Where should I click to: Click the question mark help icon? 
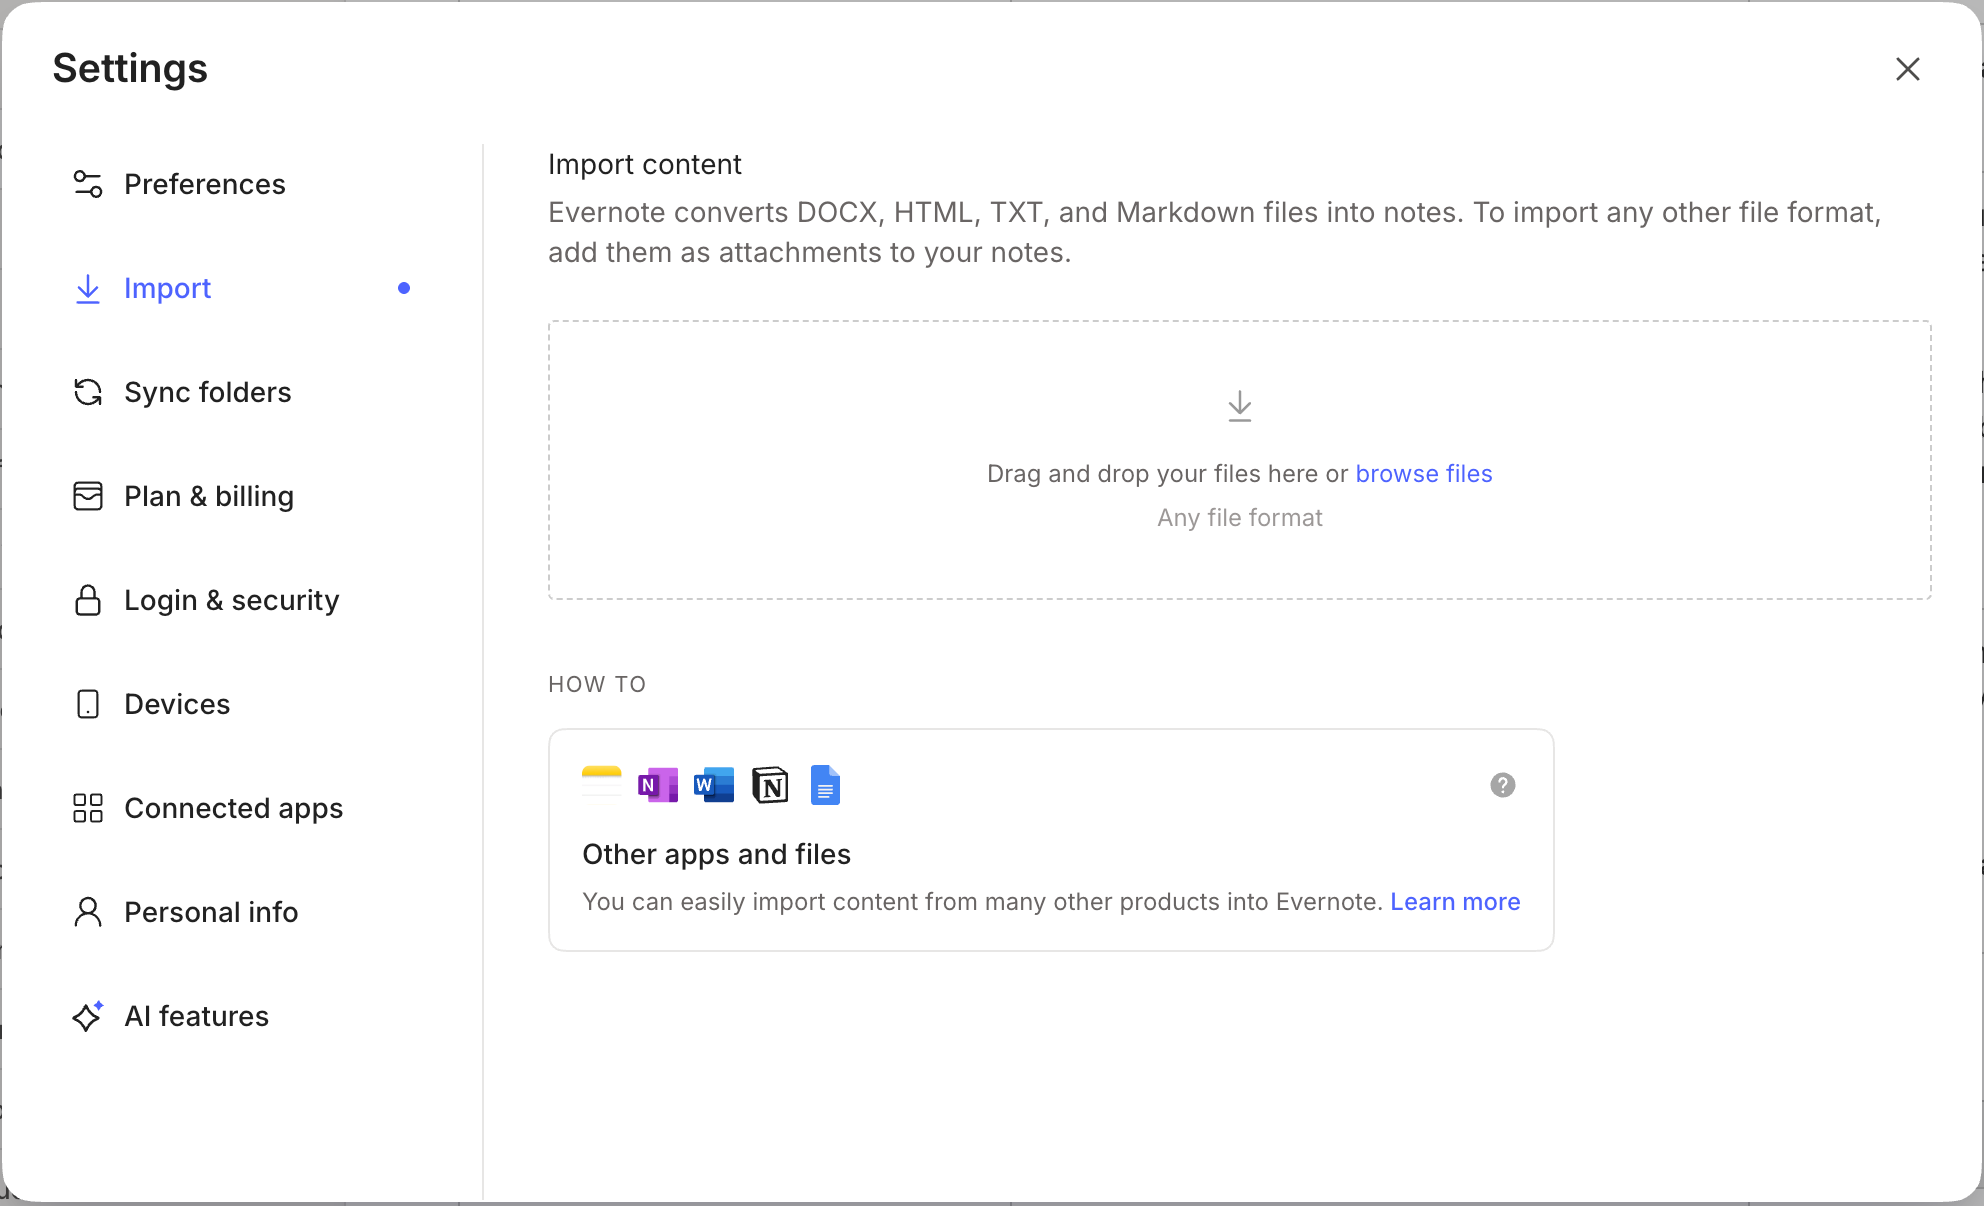click(1502, 785)
